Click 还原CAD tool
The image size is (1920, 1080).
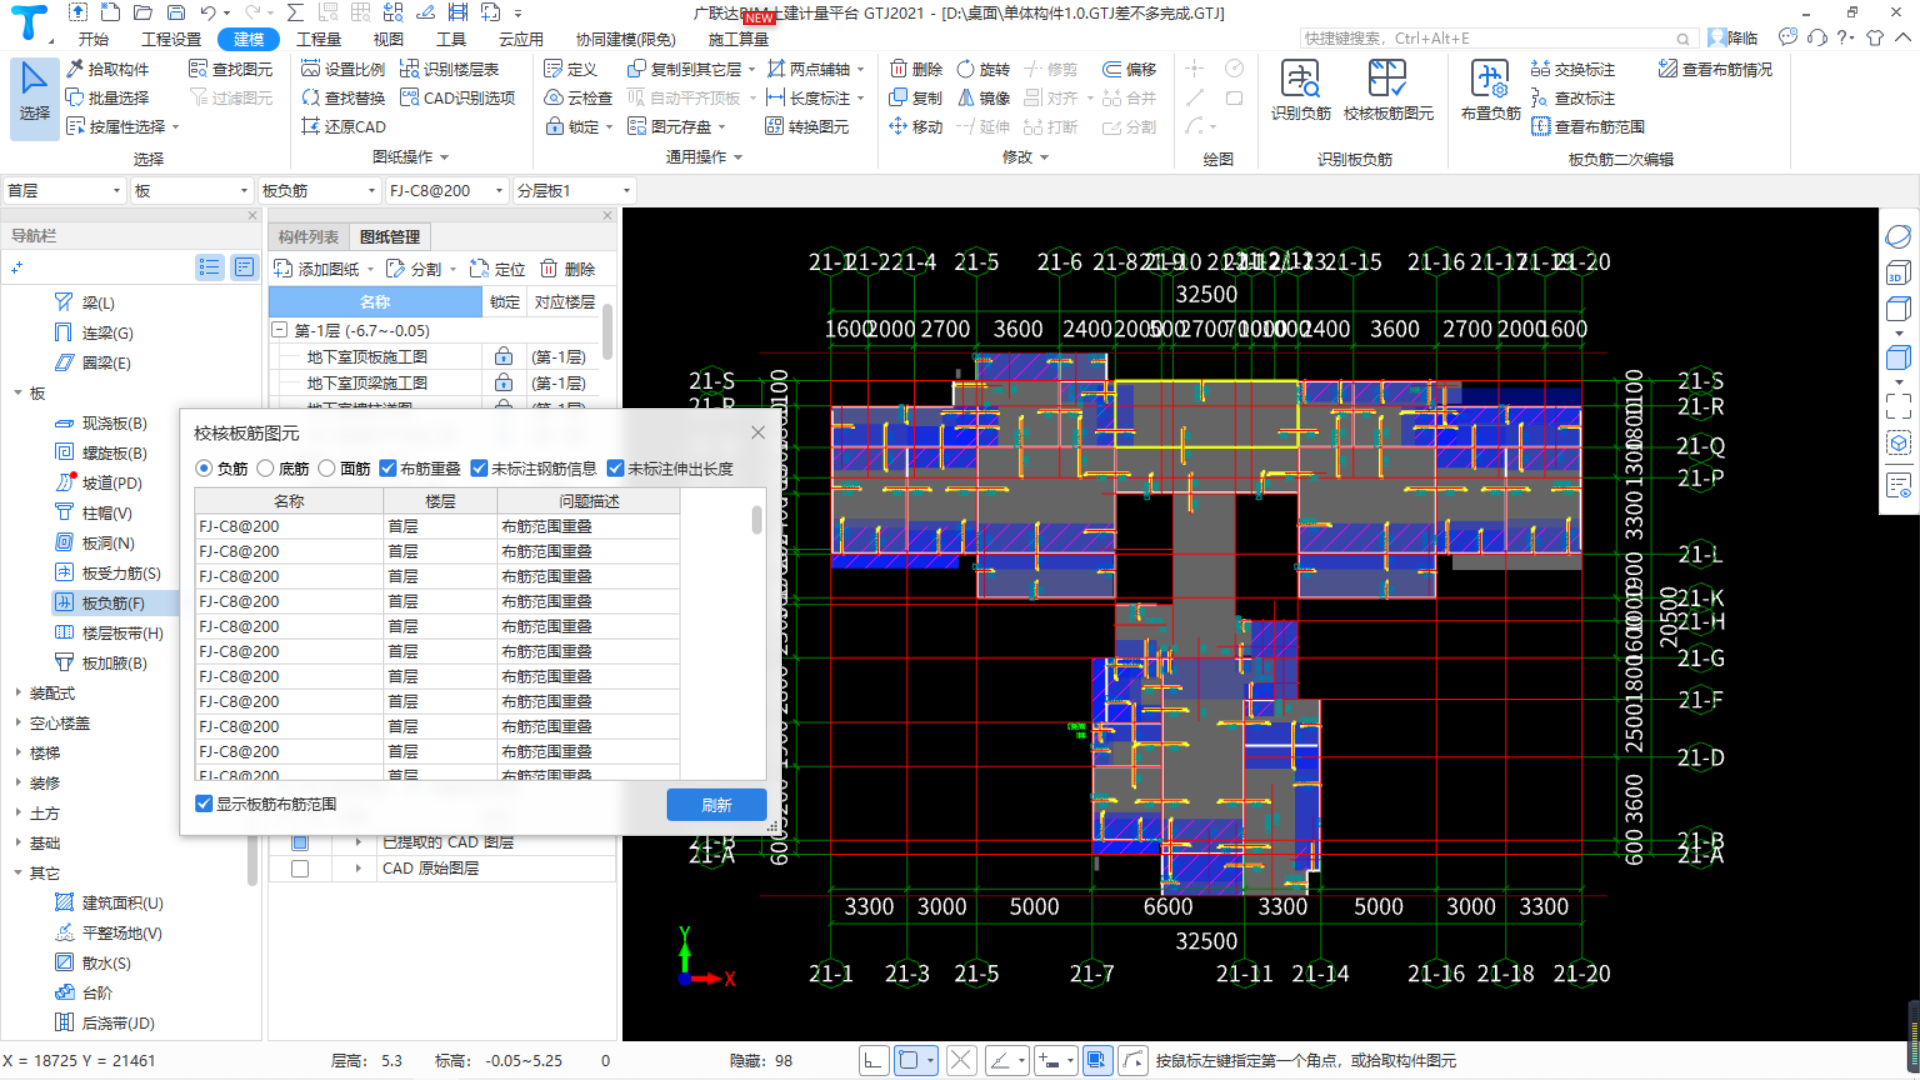point(343,127)
